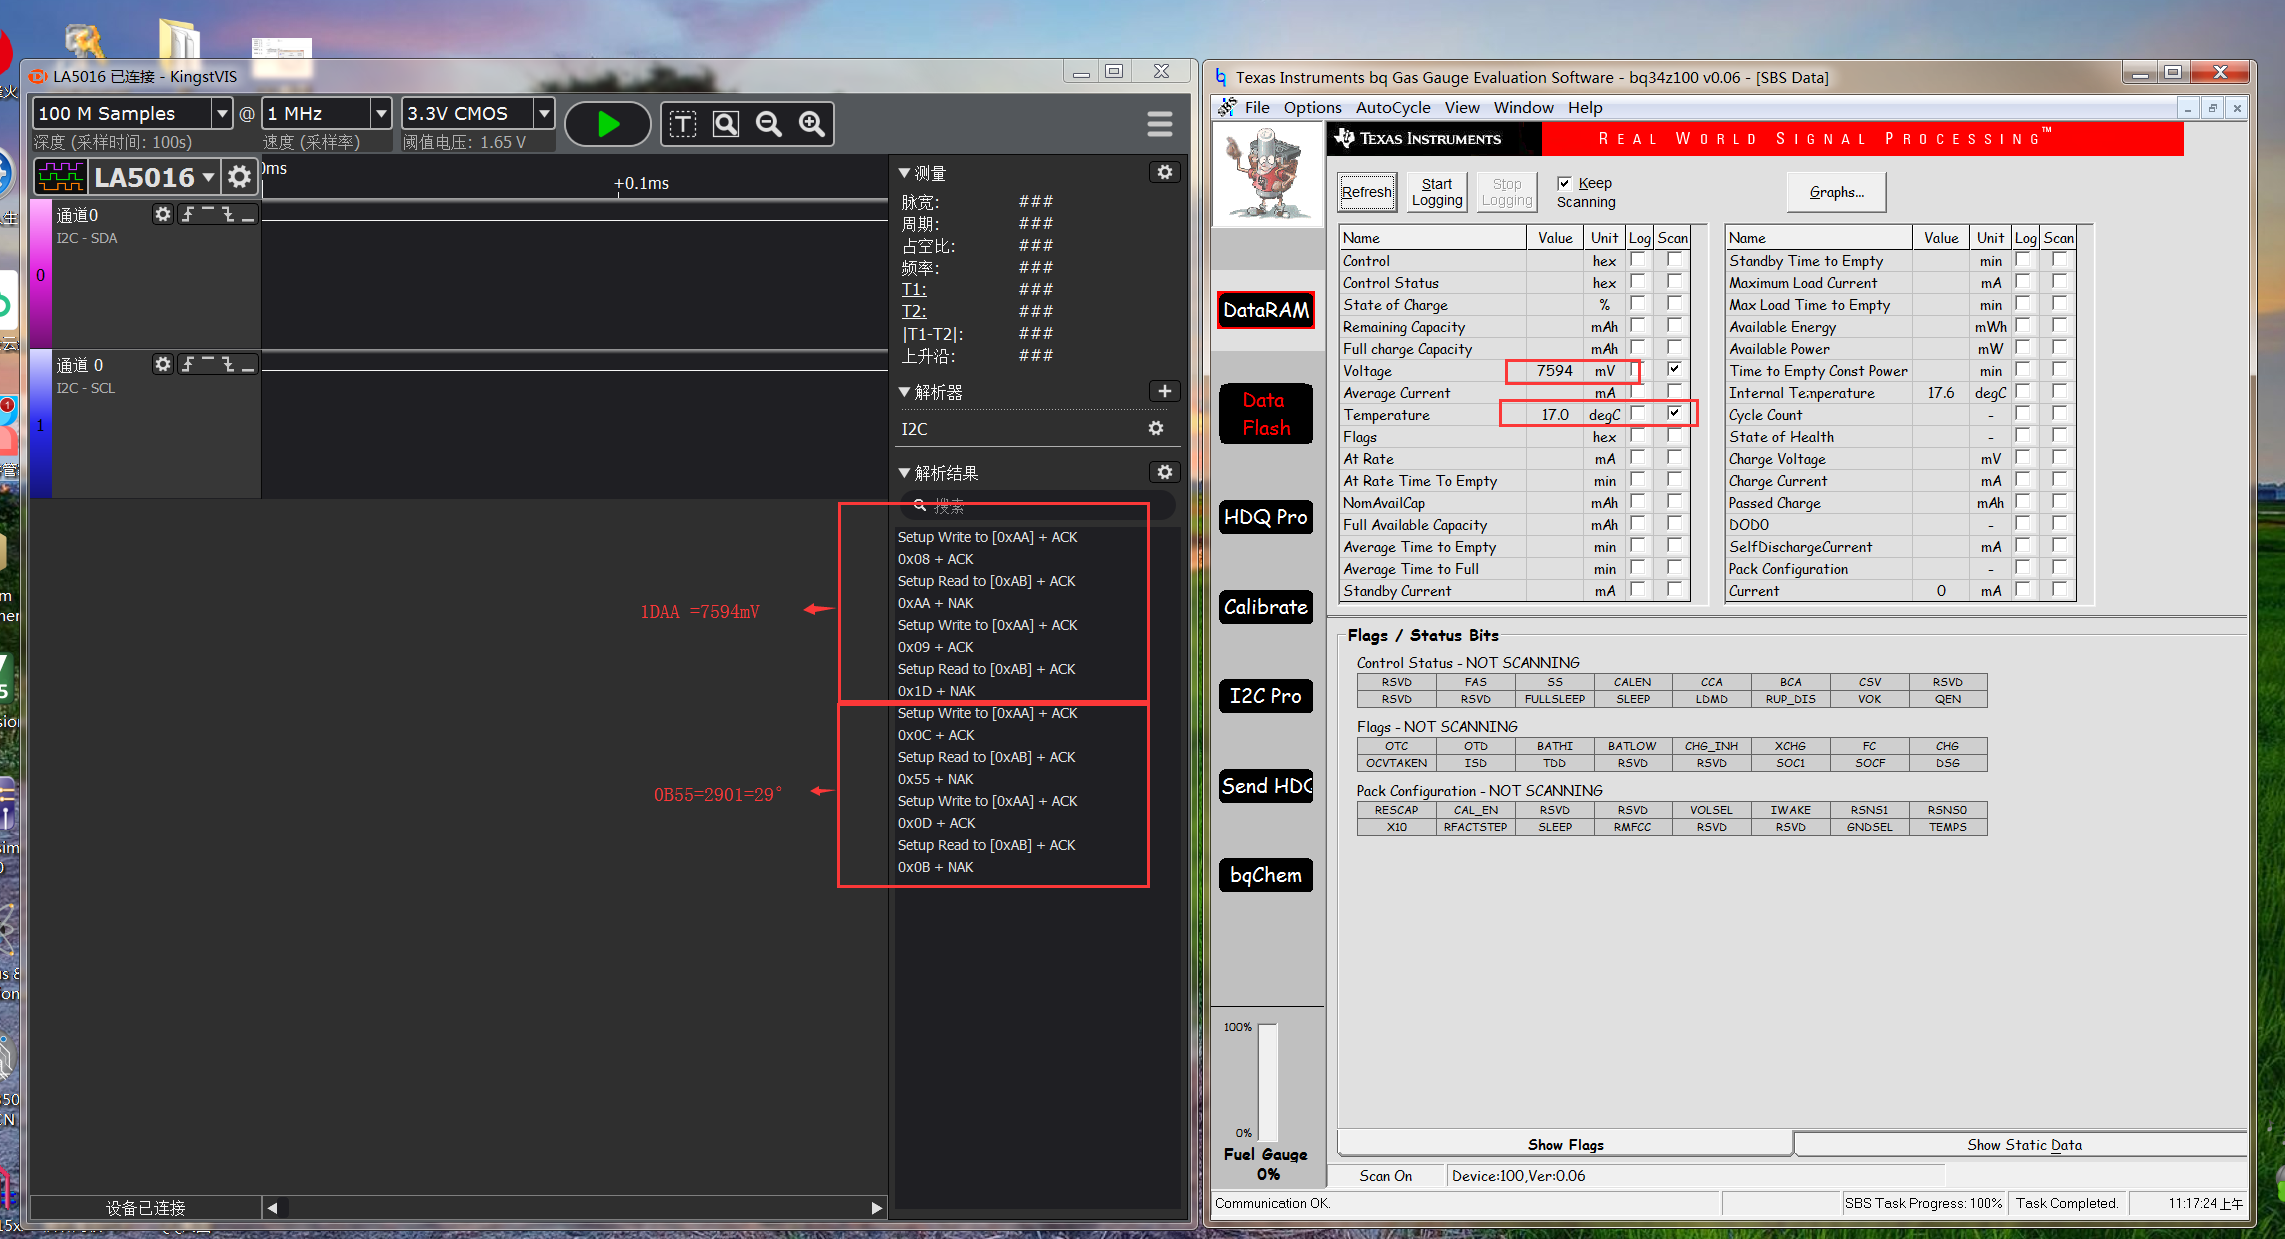Switch to the Data Flash panel
Viewport: 2285px width, 1239px height.
tap(1265, 414)
